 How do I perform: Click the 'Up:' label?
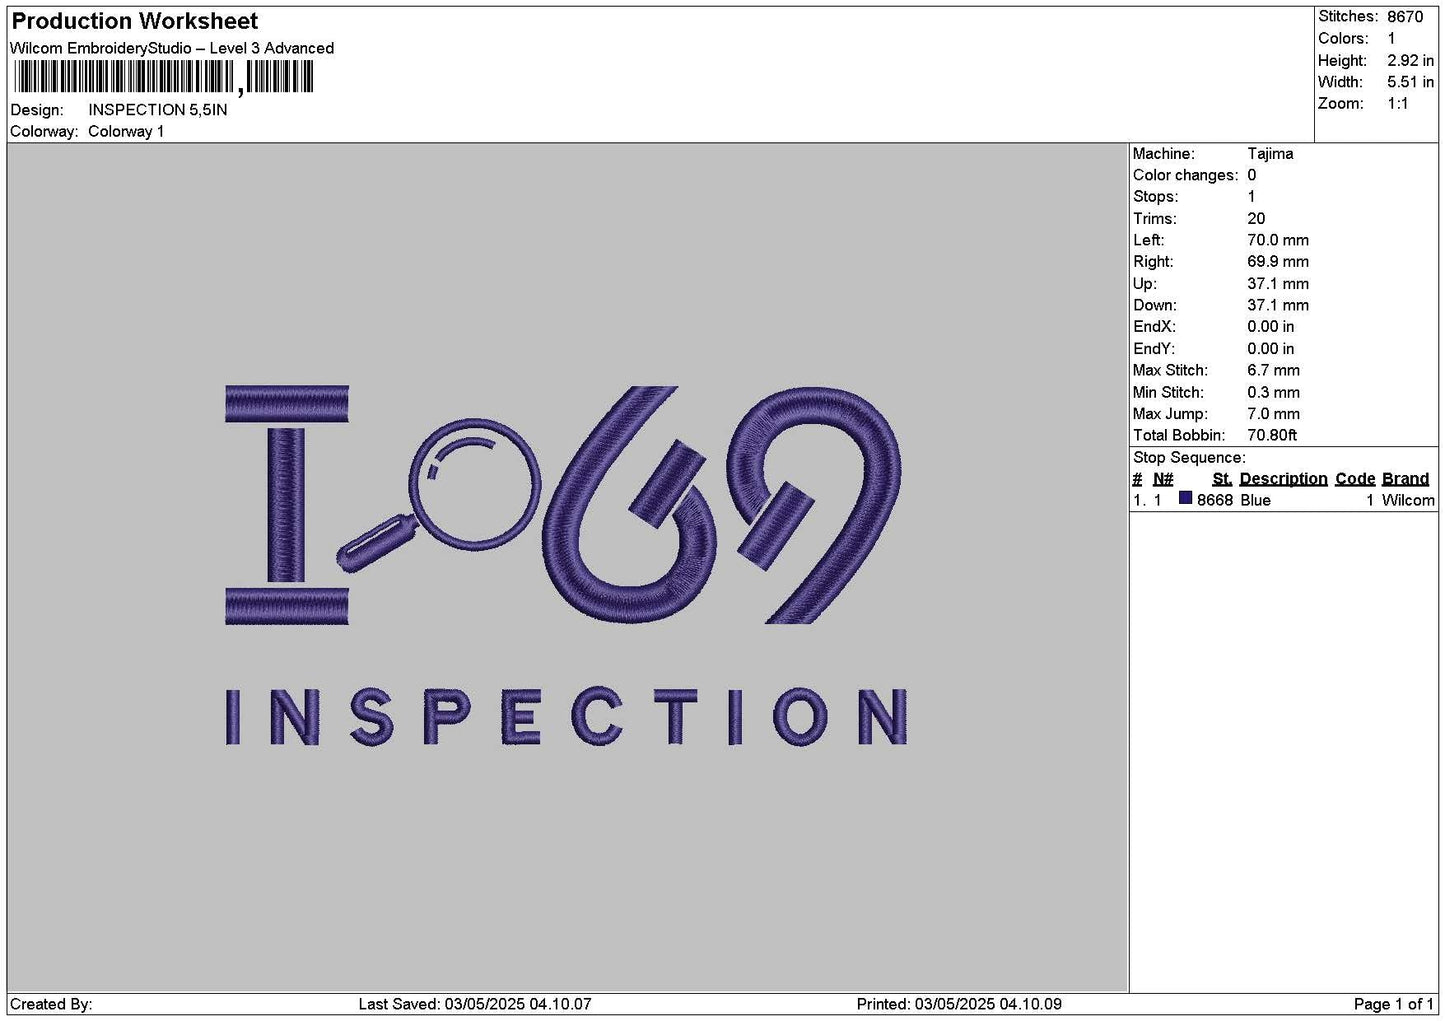coord(1145,284)
